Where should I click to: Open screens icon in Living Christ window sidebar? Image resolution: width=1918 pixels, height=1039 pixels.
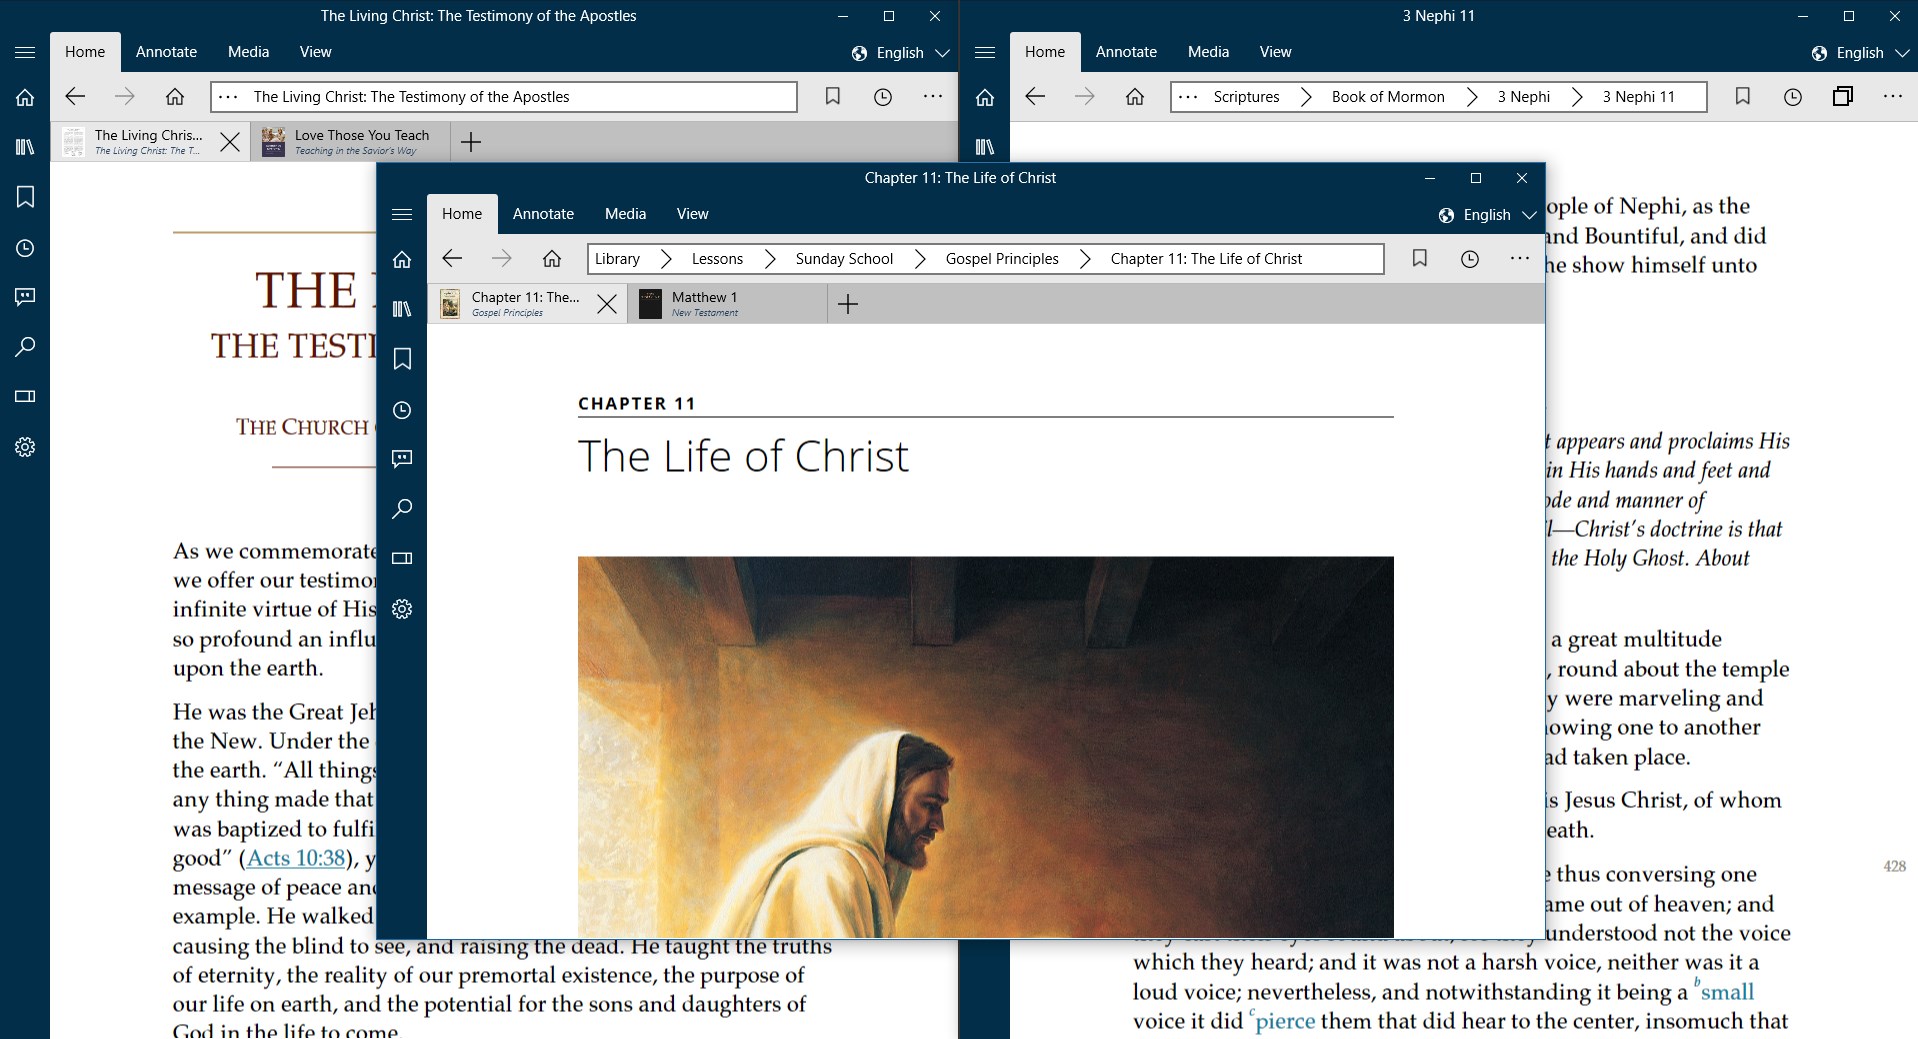25,396
